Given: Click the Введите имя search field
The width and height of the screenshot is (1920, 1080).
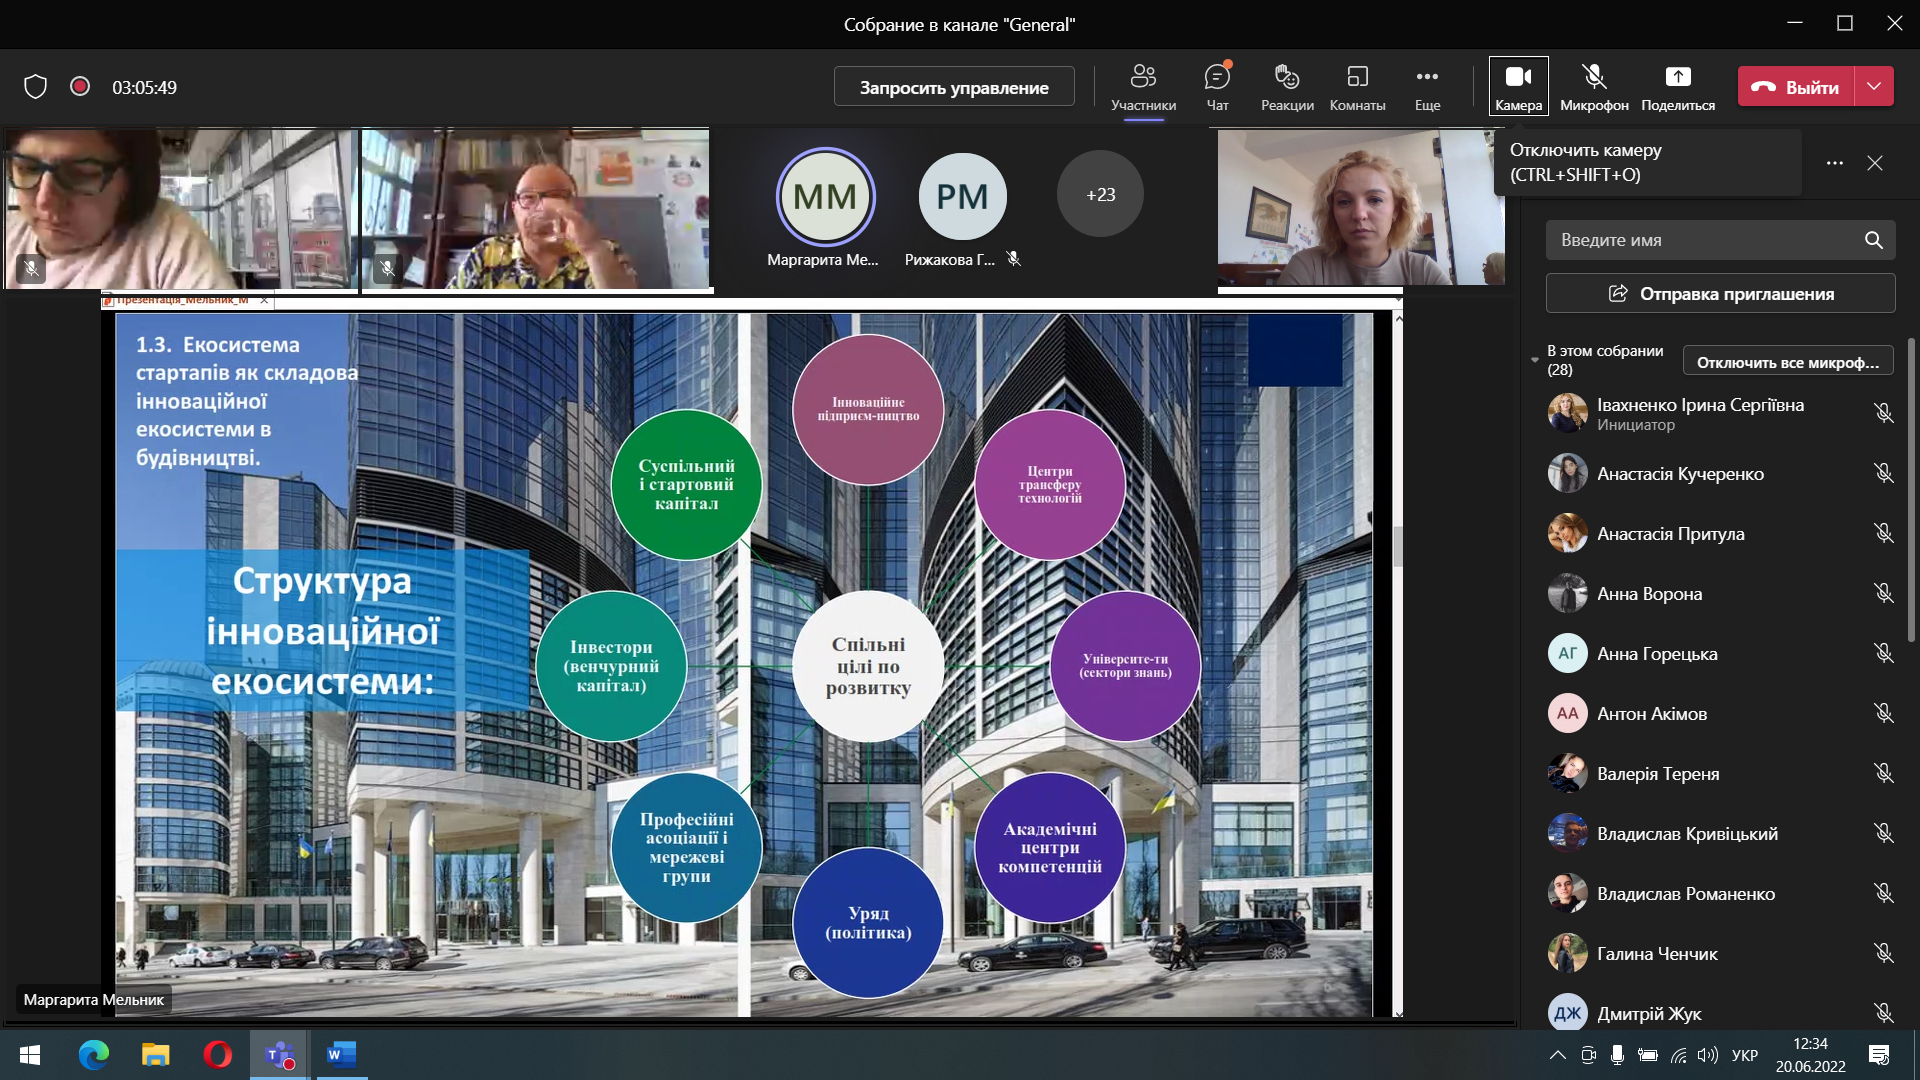Looking at the screenshot, I should click(1720, 240).
